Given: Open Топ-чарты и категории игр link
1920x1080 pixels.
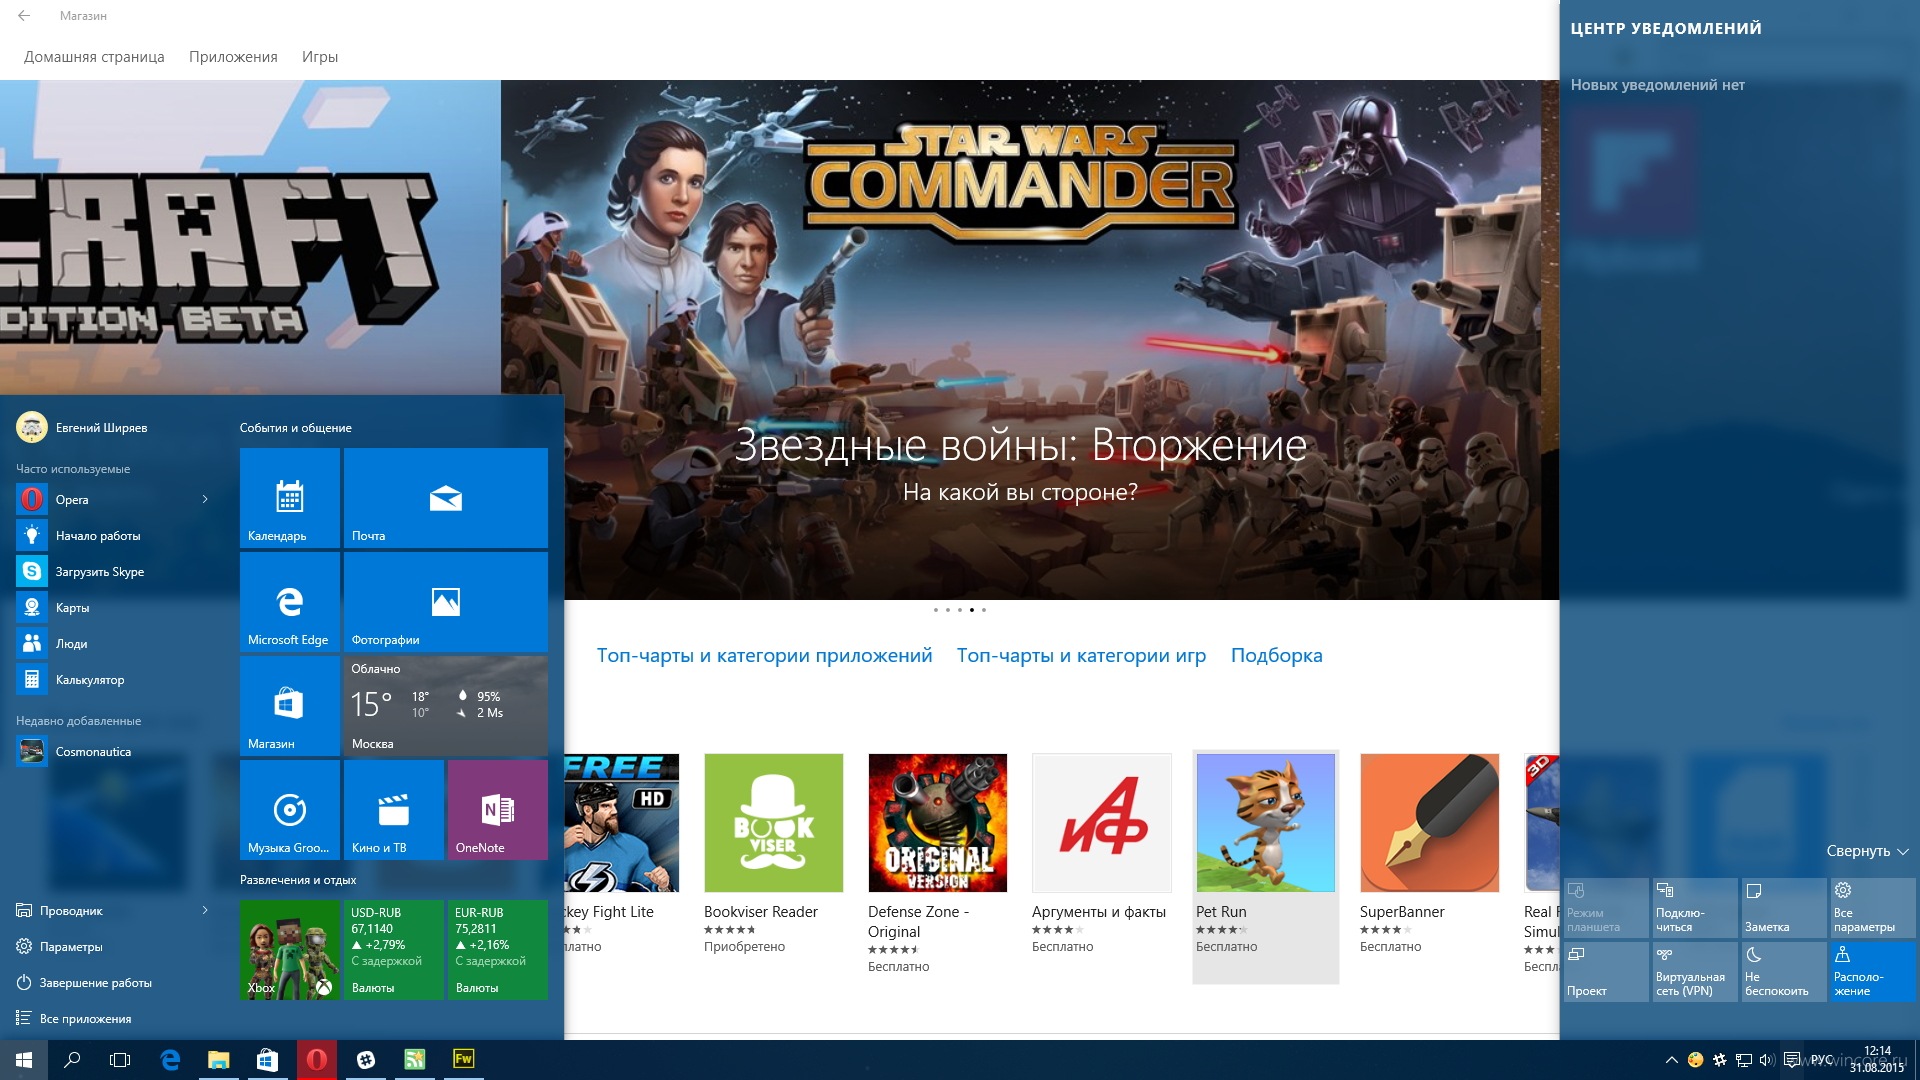Looking at the screenshot, I should [1081, 655].
